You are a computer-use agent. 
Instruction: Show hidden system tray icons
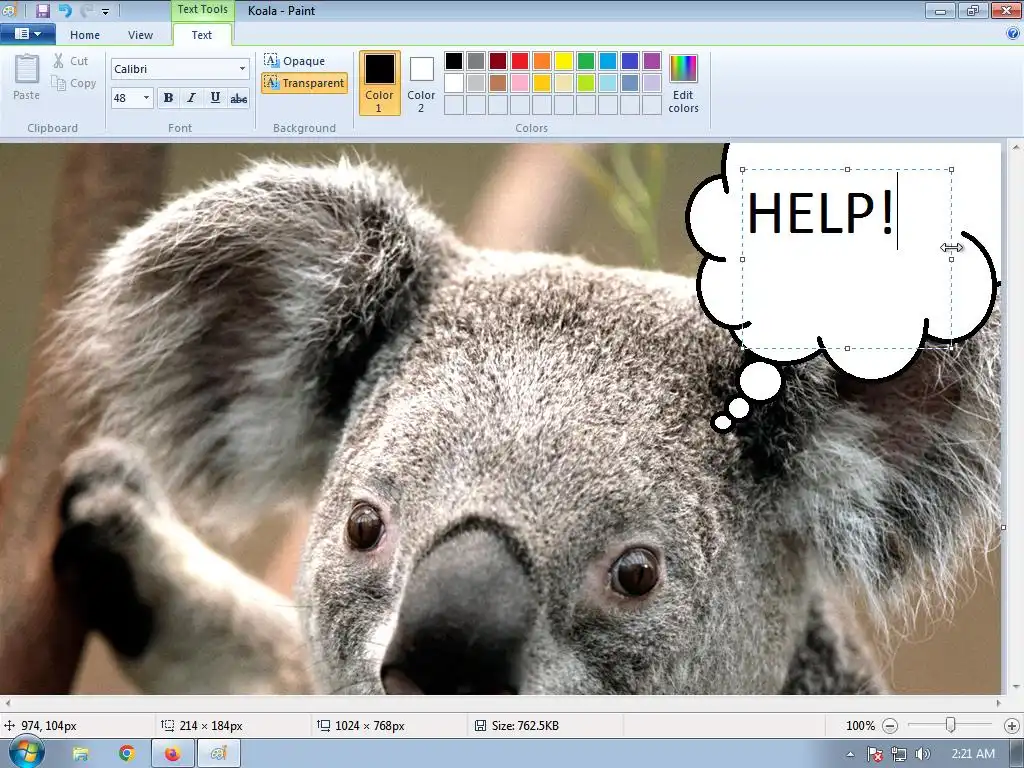[850, 754]
